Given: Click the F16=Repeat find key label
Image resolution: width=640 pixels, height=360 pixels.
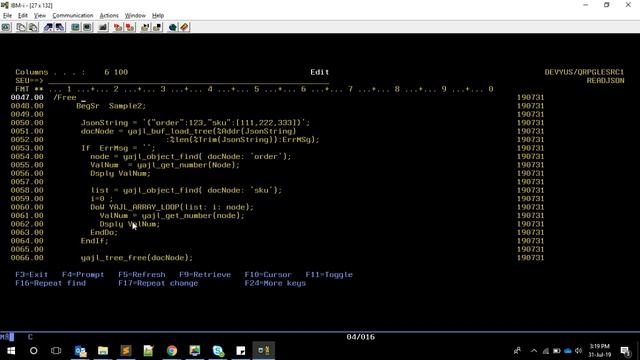Looking at the screenshot, I should point(51,283).
